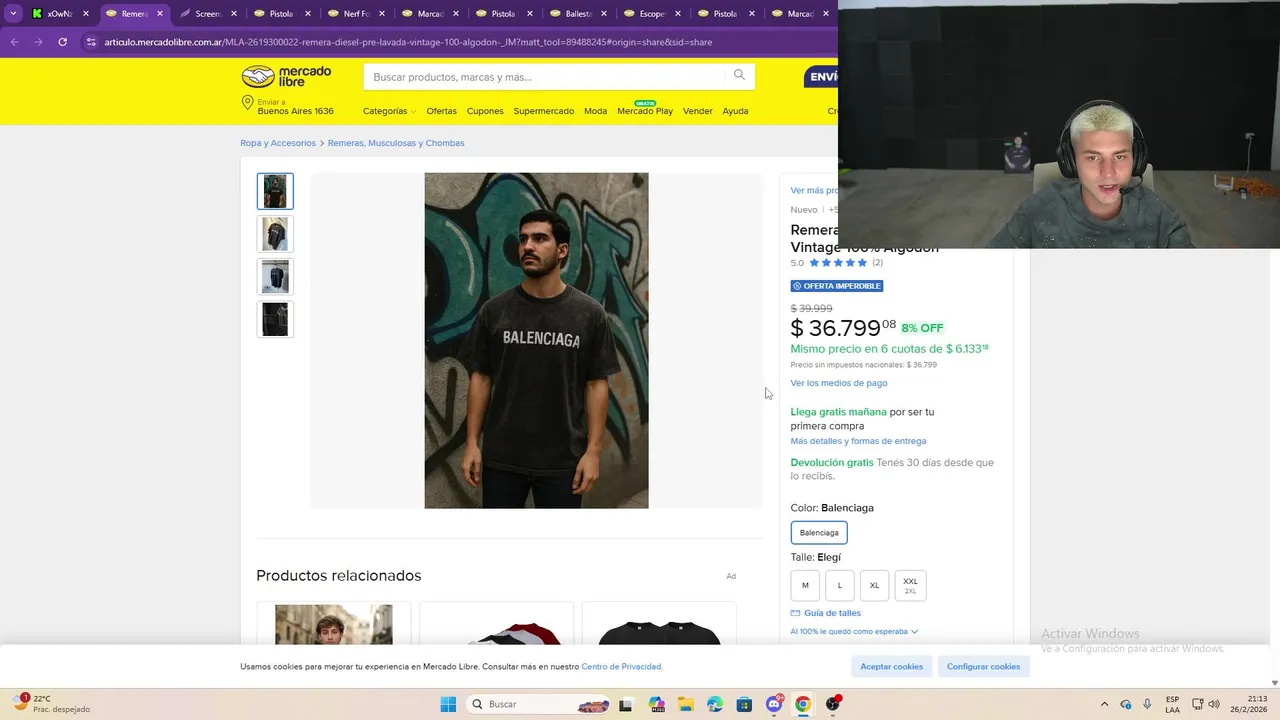Click the Windows taskbar Buscar search box
1280x720 pixels.
540,704
